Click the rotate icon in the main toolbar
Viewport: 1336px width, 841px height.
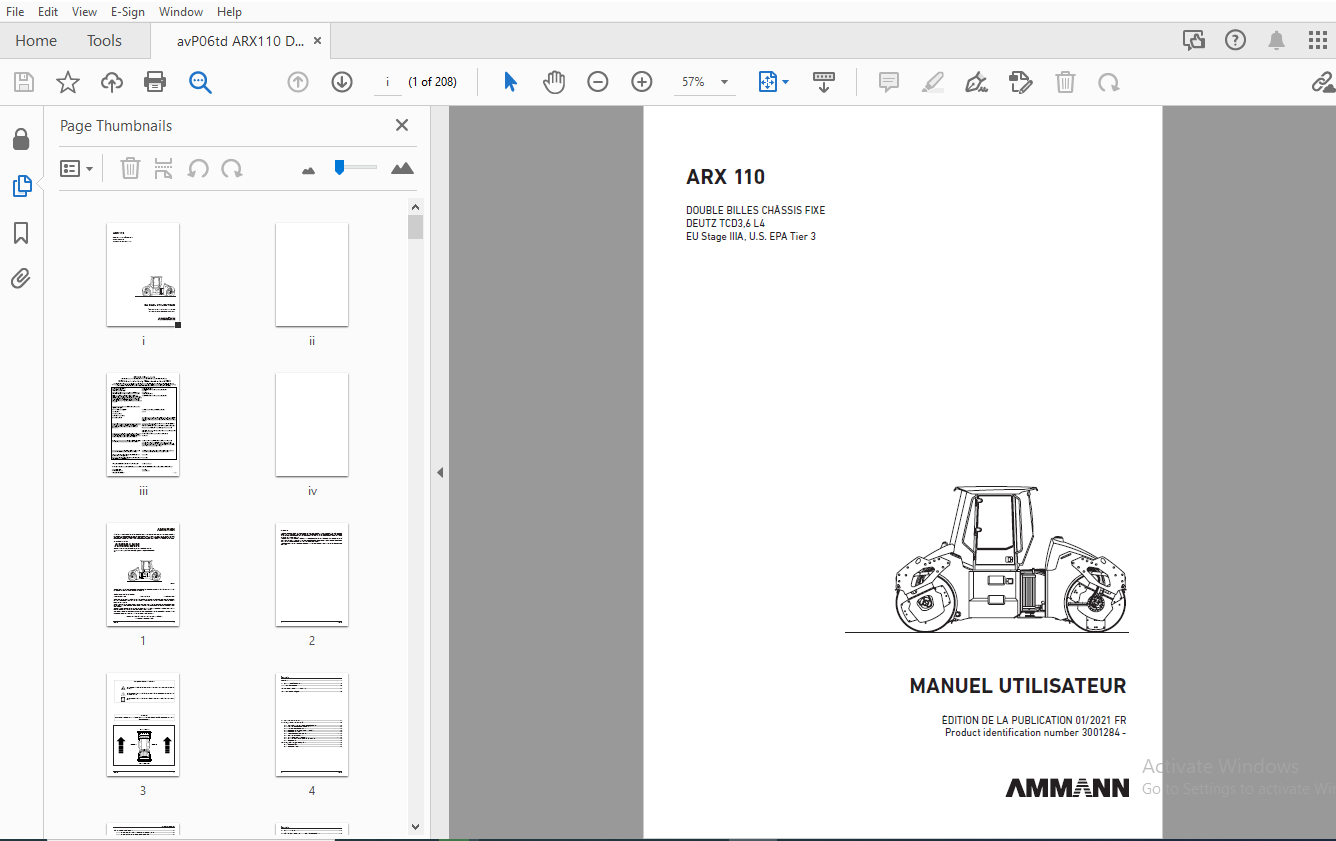[x=1109, y=82]
